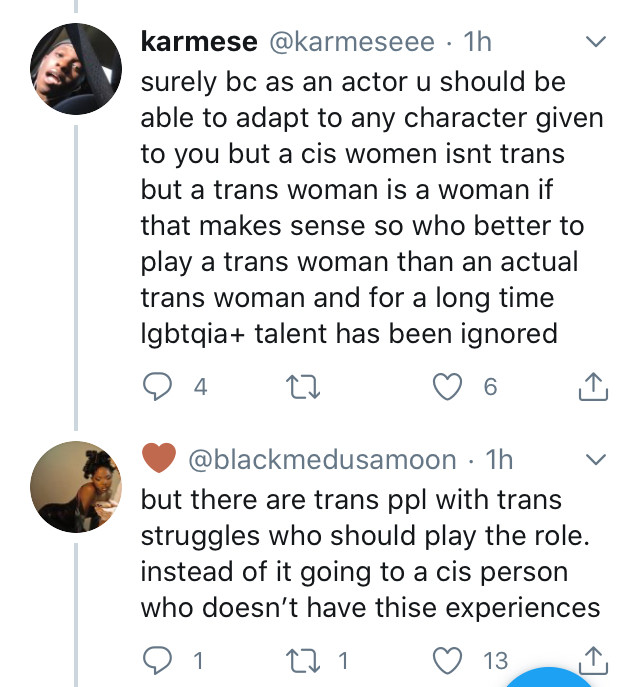
Task: Click the heart emoji display name
Action: pyautogui.click(x=159, y=460)
